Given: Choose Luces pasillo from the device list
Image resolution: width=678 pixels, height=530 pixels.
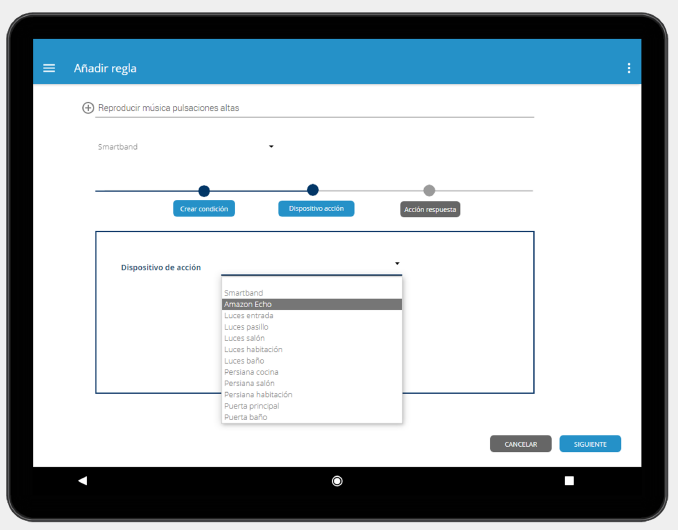Looking at the screenshot, I should pos(312,327).
